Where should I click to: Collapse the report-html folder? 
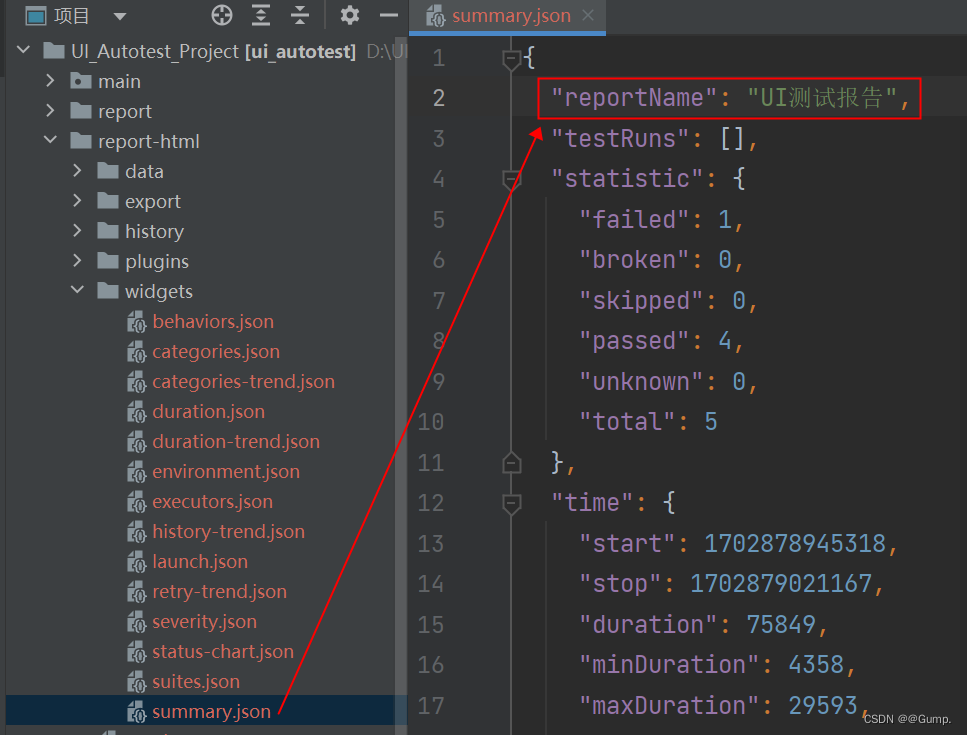pos(51,140)
